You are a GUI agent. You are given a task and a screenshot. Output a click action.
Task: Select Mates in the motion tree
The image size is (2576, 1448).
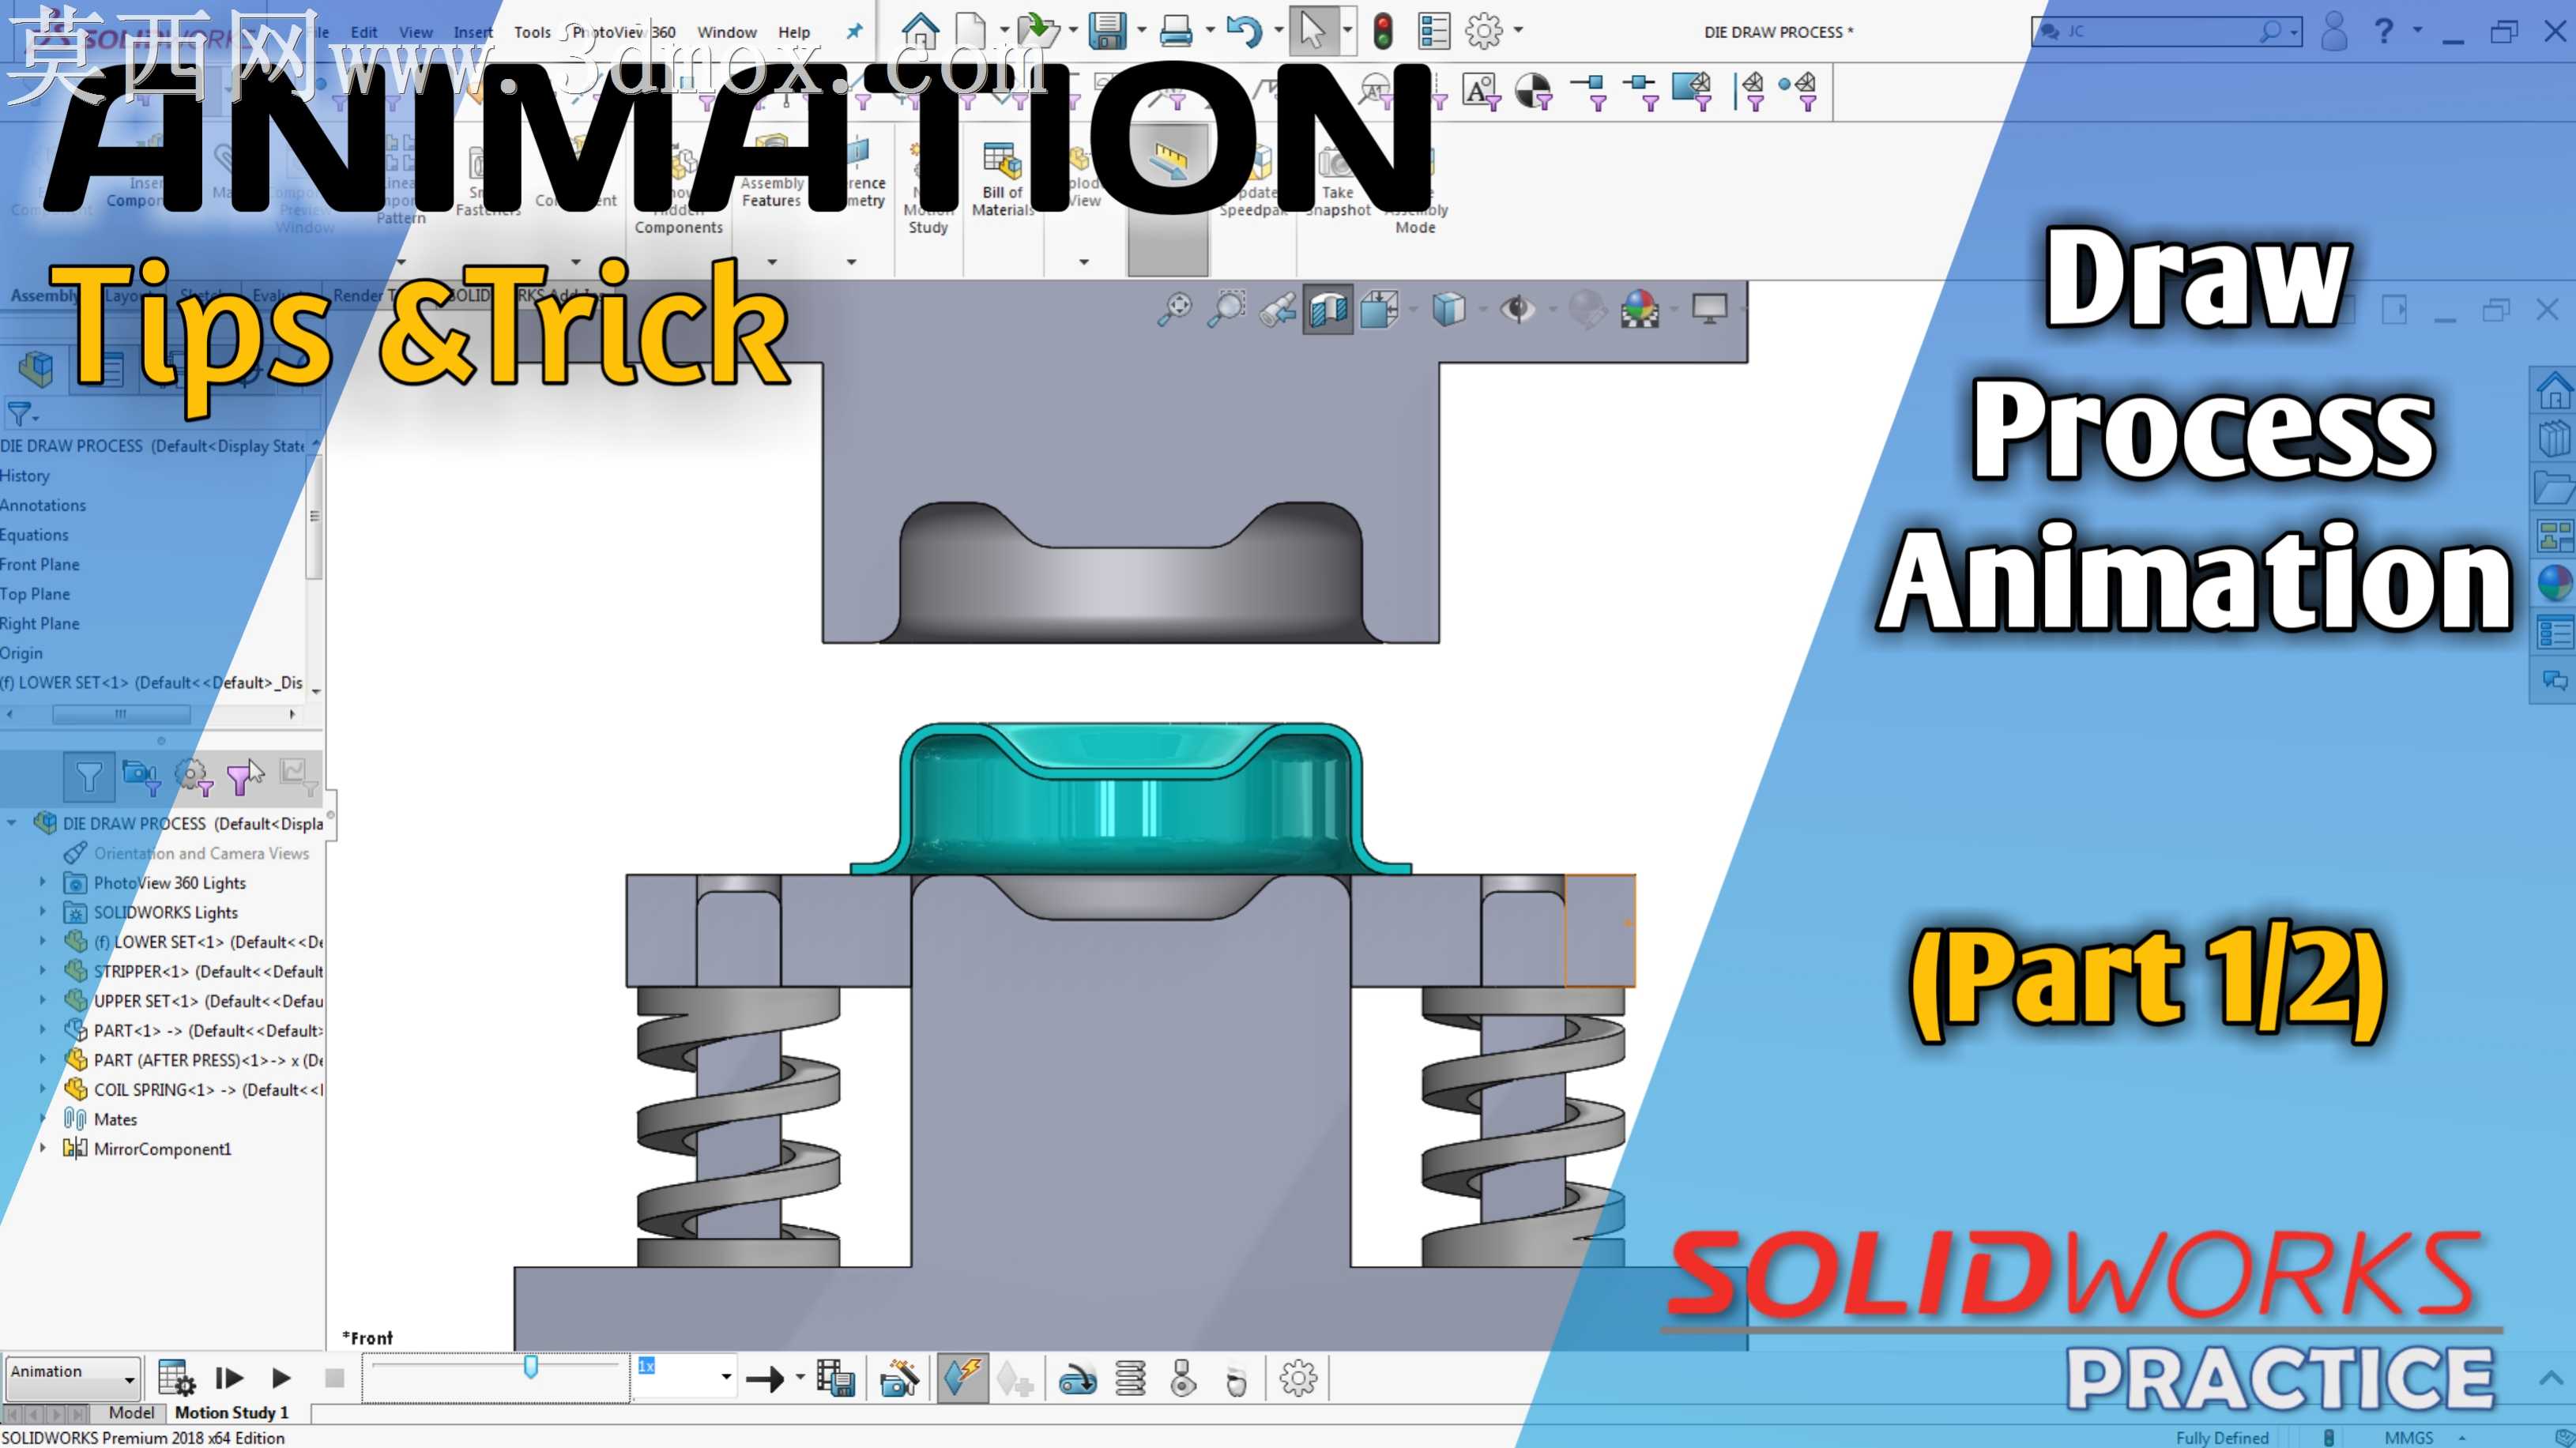[x=115, y=1119]
